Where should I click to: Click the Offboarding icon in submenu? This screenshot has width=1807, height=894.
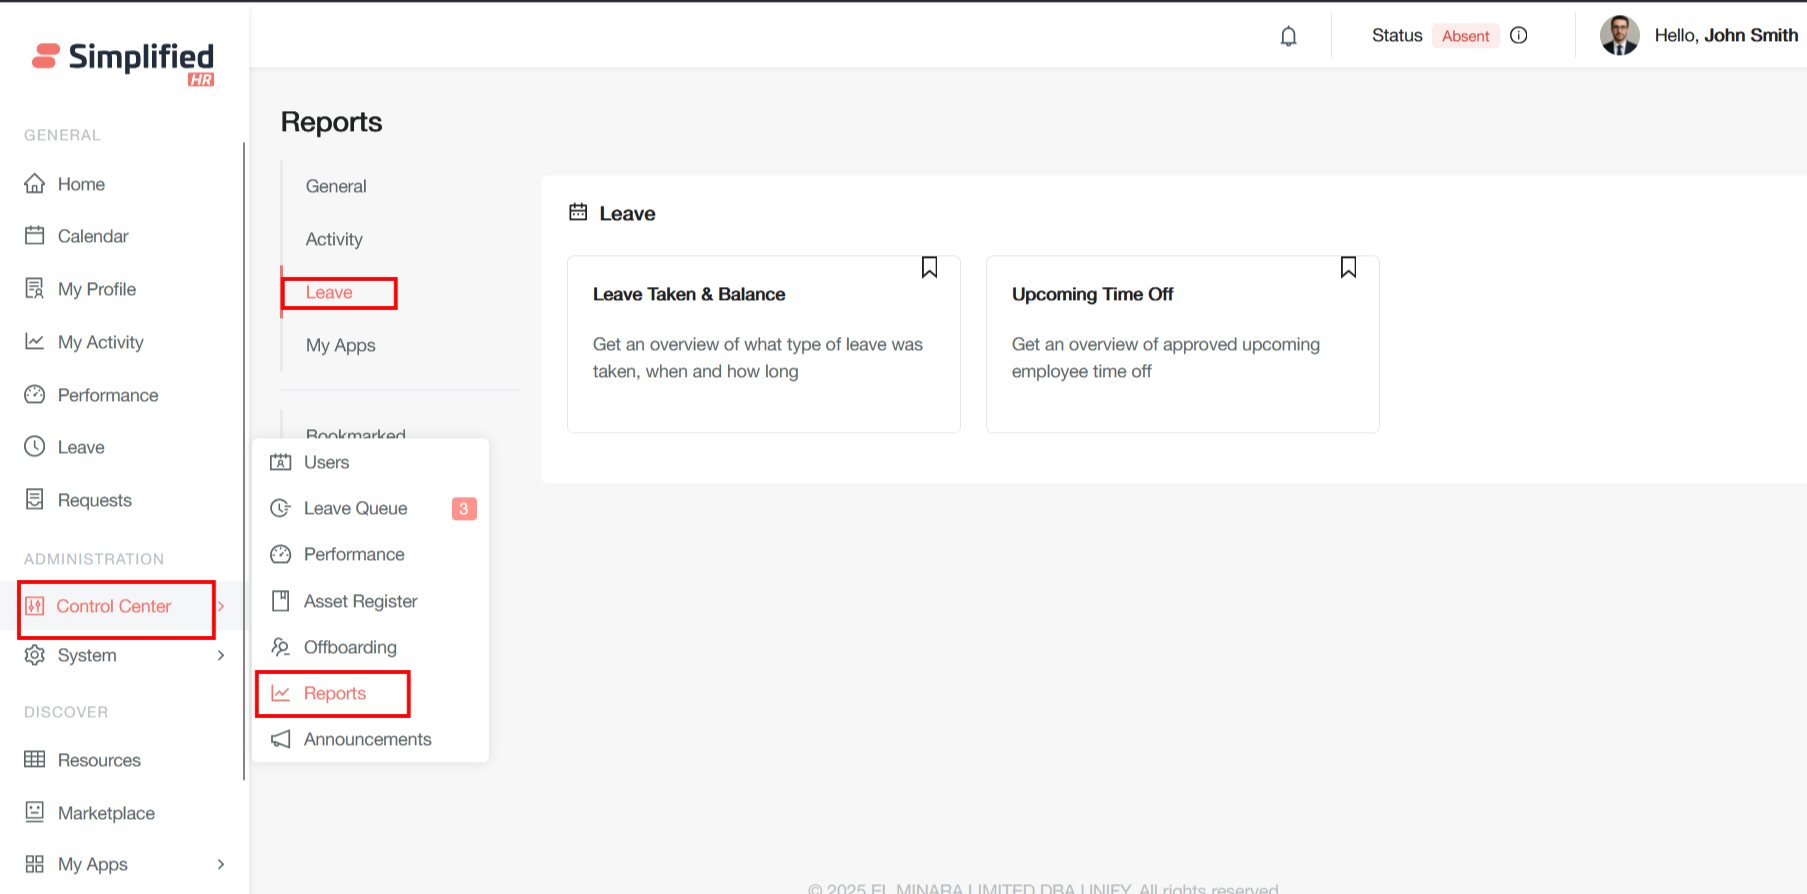point(281,647)
